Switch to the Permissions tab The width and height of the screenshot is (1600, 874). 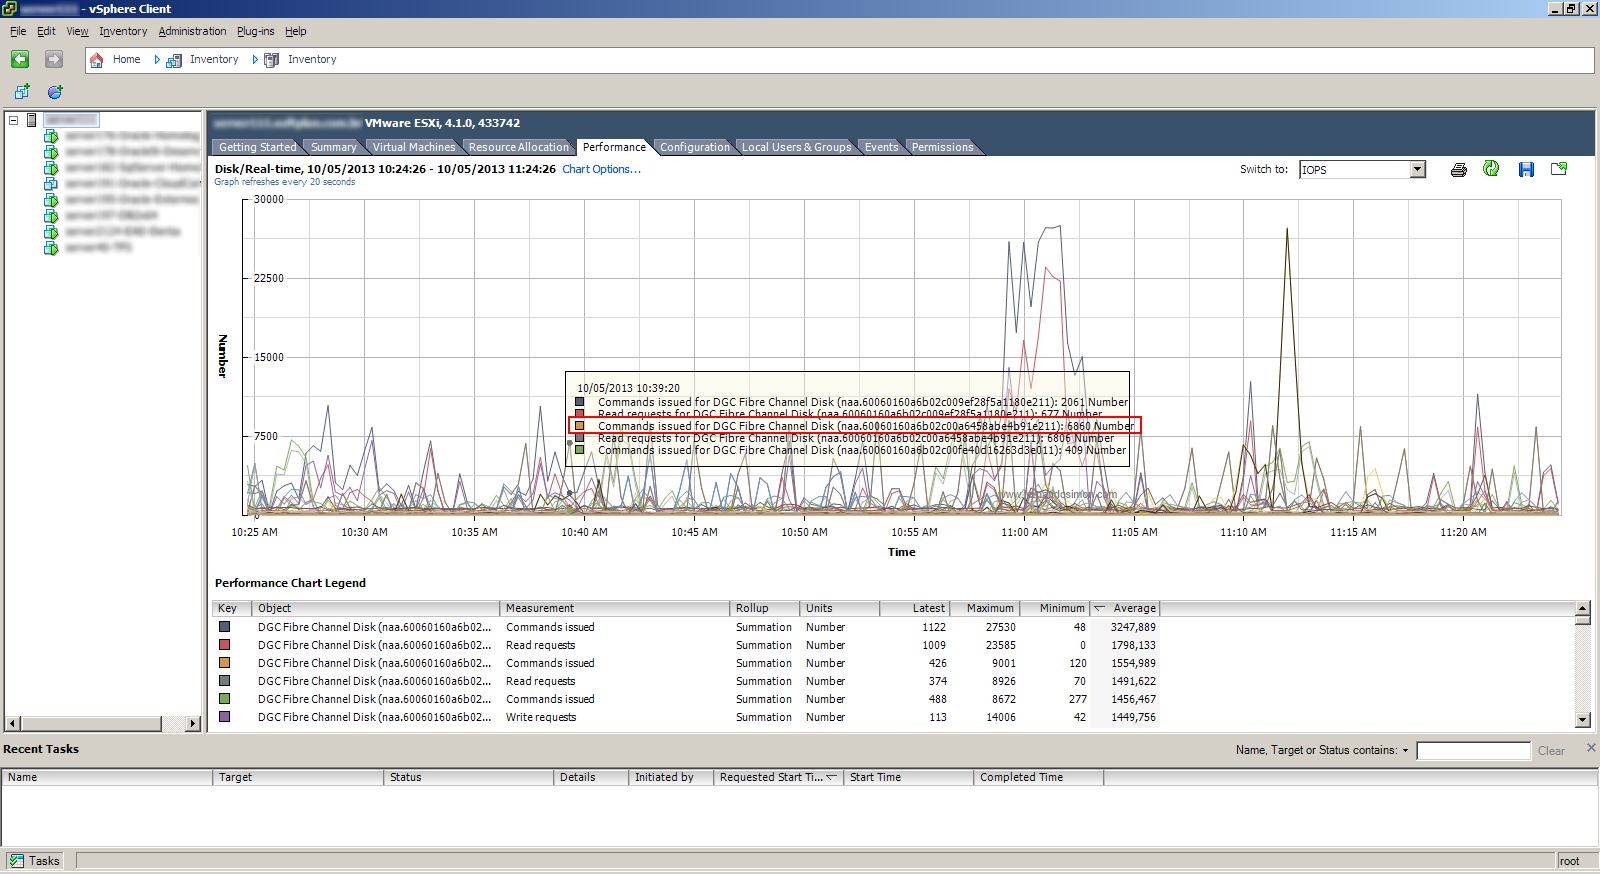click(942, 147)
